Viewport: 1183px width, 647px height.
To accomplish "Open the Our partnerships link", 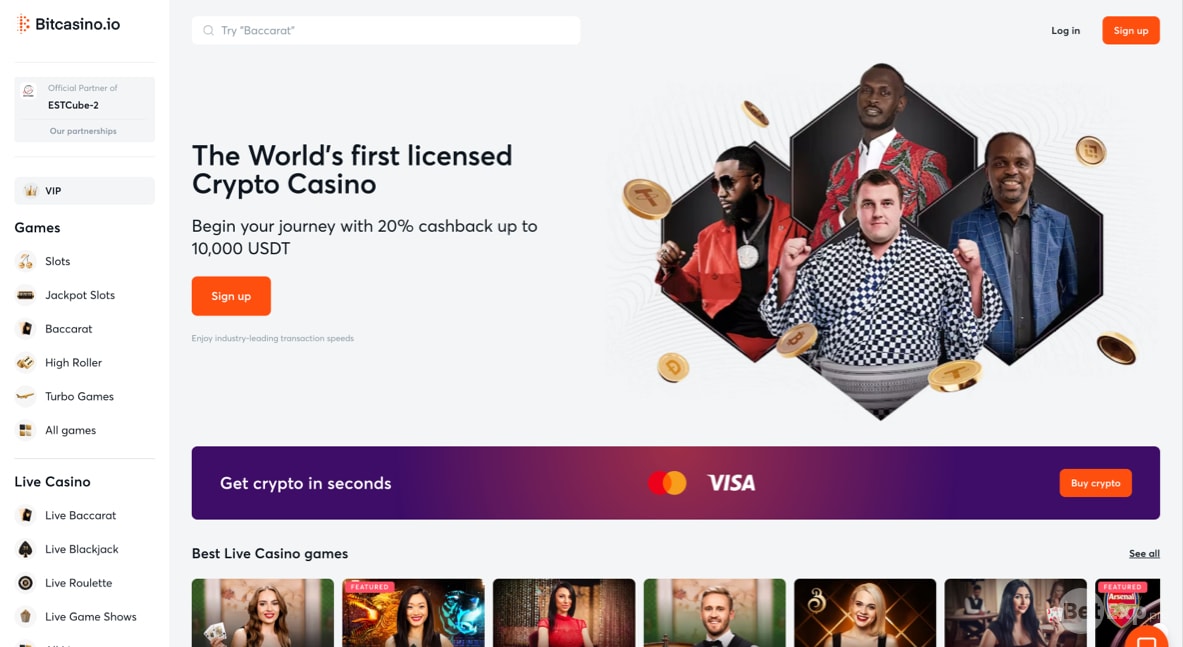I will point(83,130).
